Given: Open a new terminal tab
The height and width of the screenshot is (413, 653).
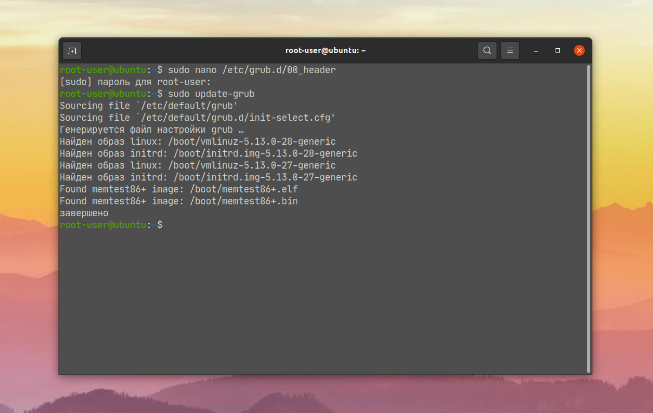Looking at the screenshot, I should click(72, 51).
